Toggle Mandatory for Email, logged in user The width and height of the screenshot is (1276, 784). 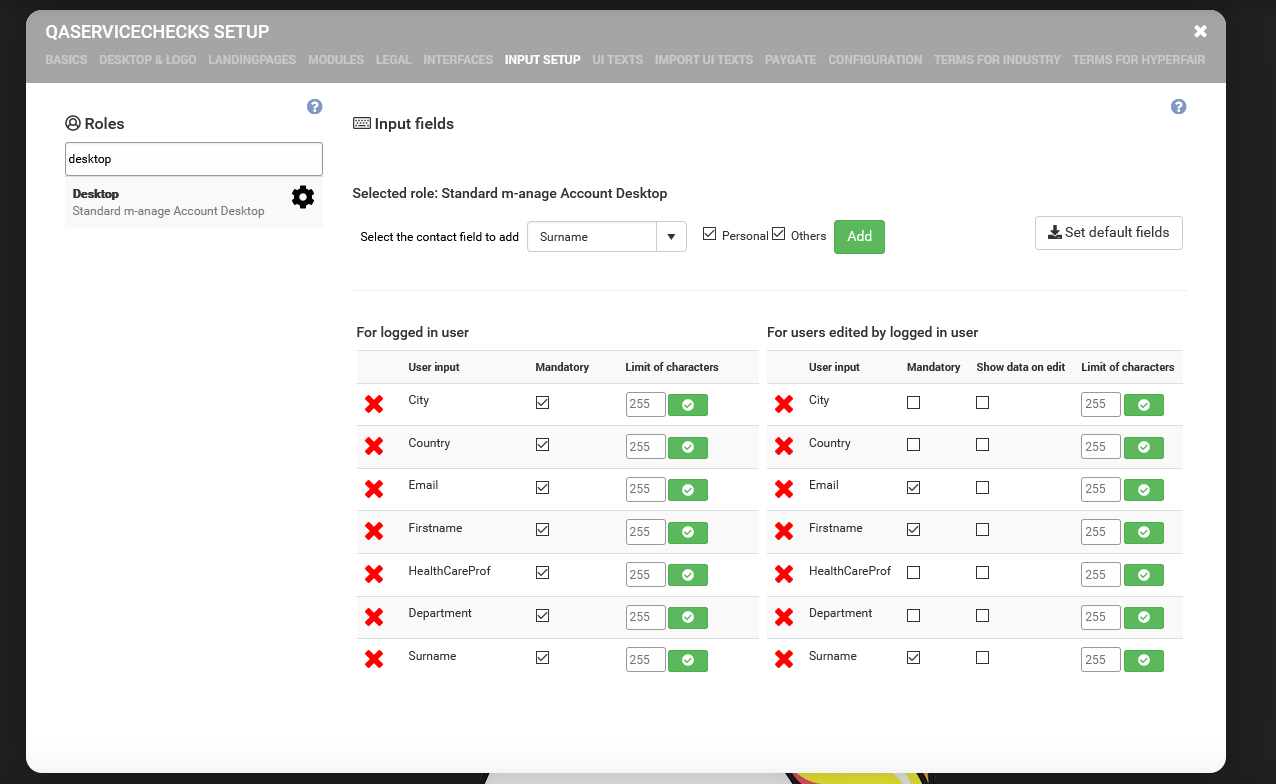(543, 487)
